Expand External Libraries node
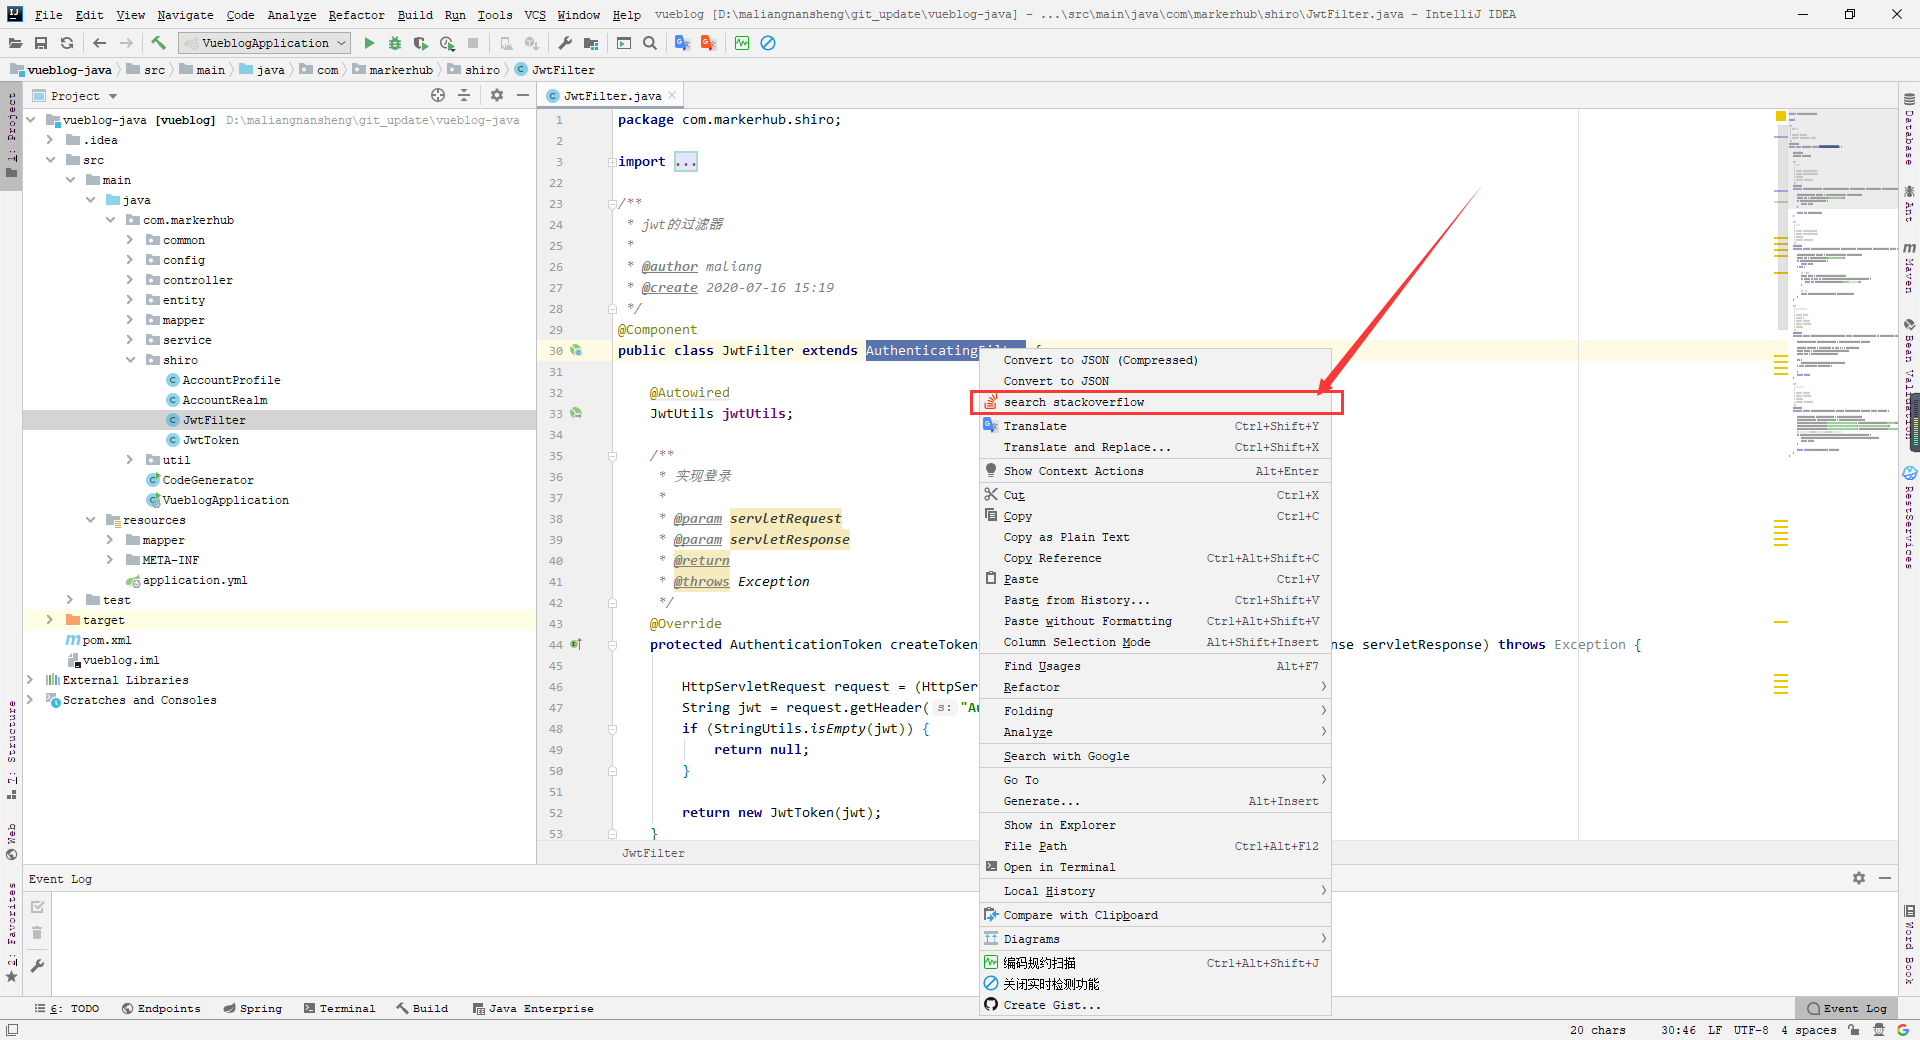The height and width of the screenshot is (1040, 1920). click(30, 680)
